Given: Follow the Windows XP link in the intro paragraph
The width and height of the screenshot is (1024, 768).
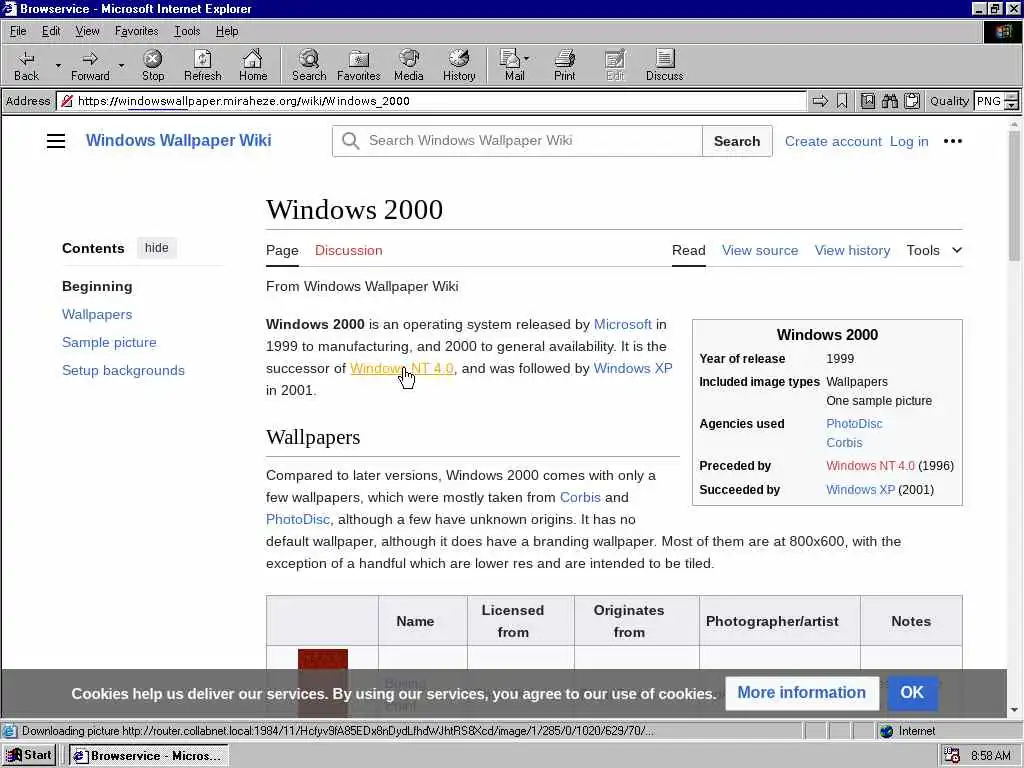Looking at the screenshot, I should (x=633, y=368).
